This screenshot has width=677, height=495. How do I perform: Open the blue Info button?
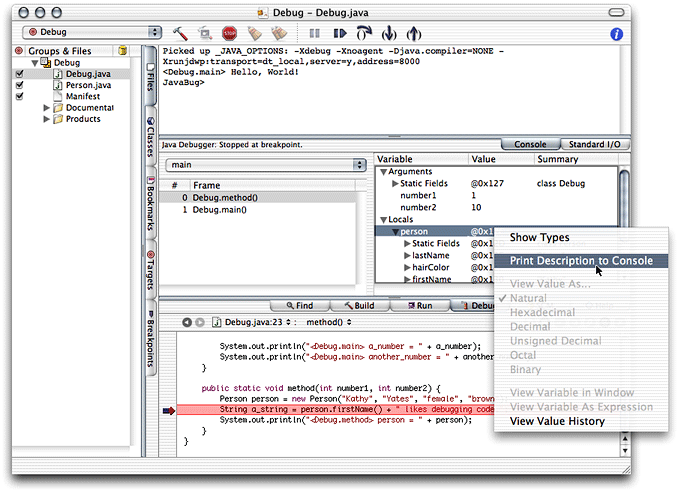click(x=617, y=34)
